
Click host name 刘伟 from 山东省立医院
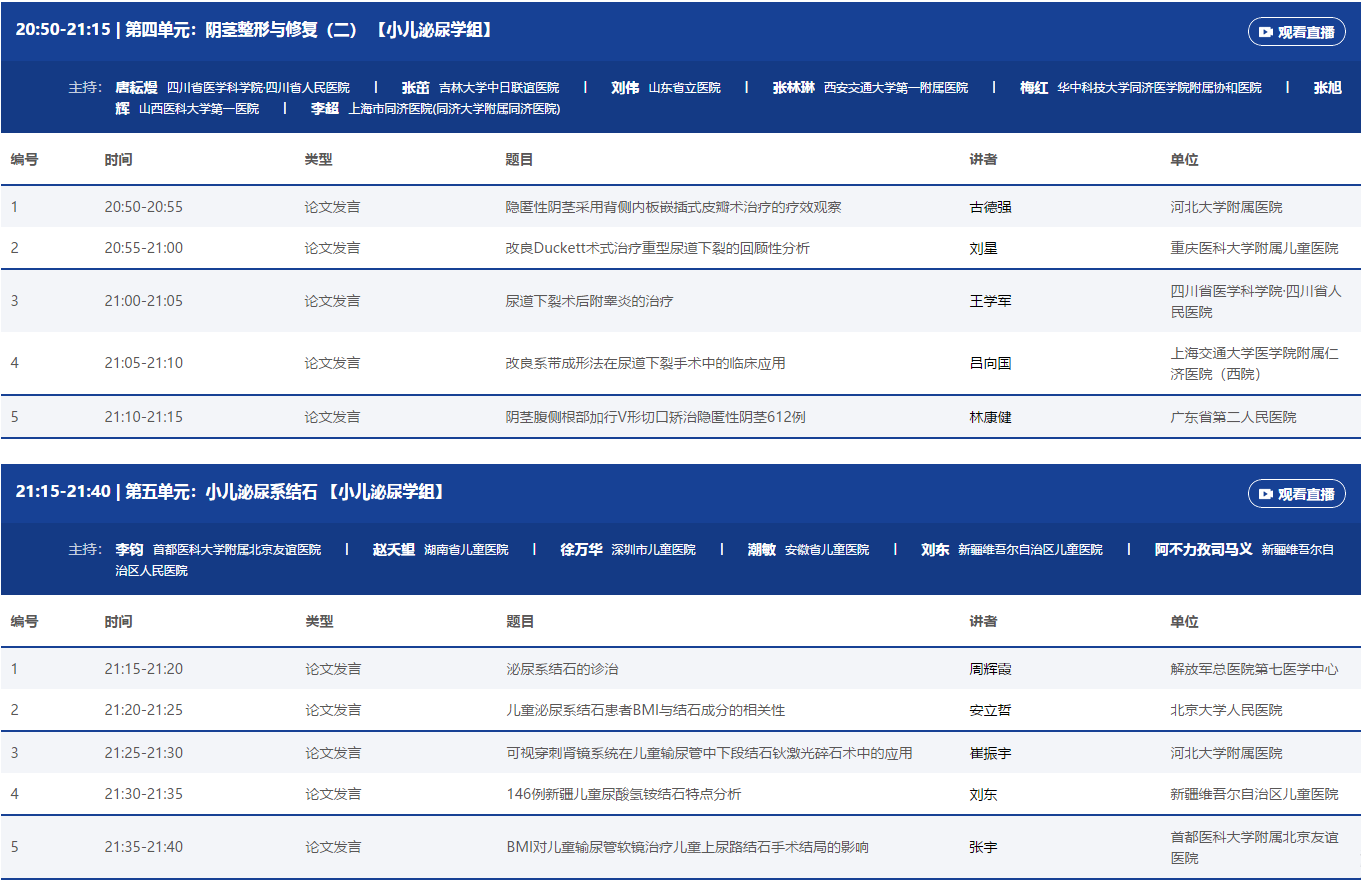click(625, 88)
